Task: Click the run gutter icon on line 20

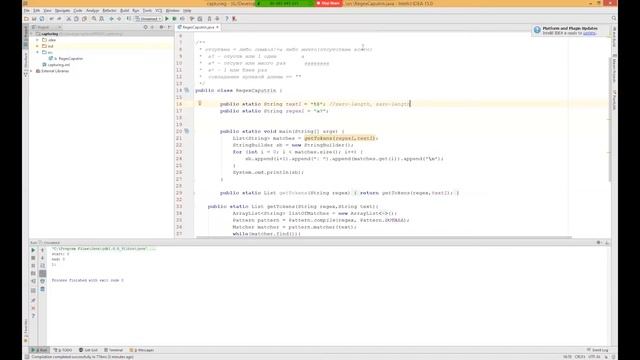Action: click(x=187, y=131)
